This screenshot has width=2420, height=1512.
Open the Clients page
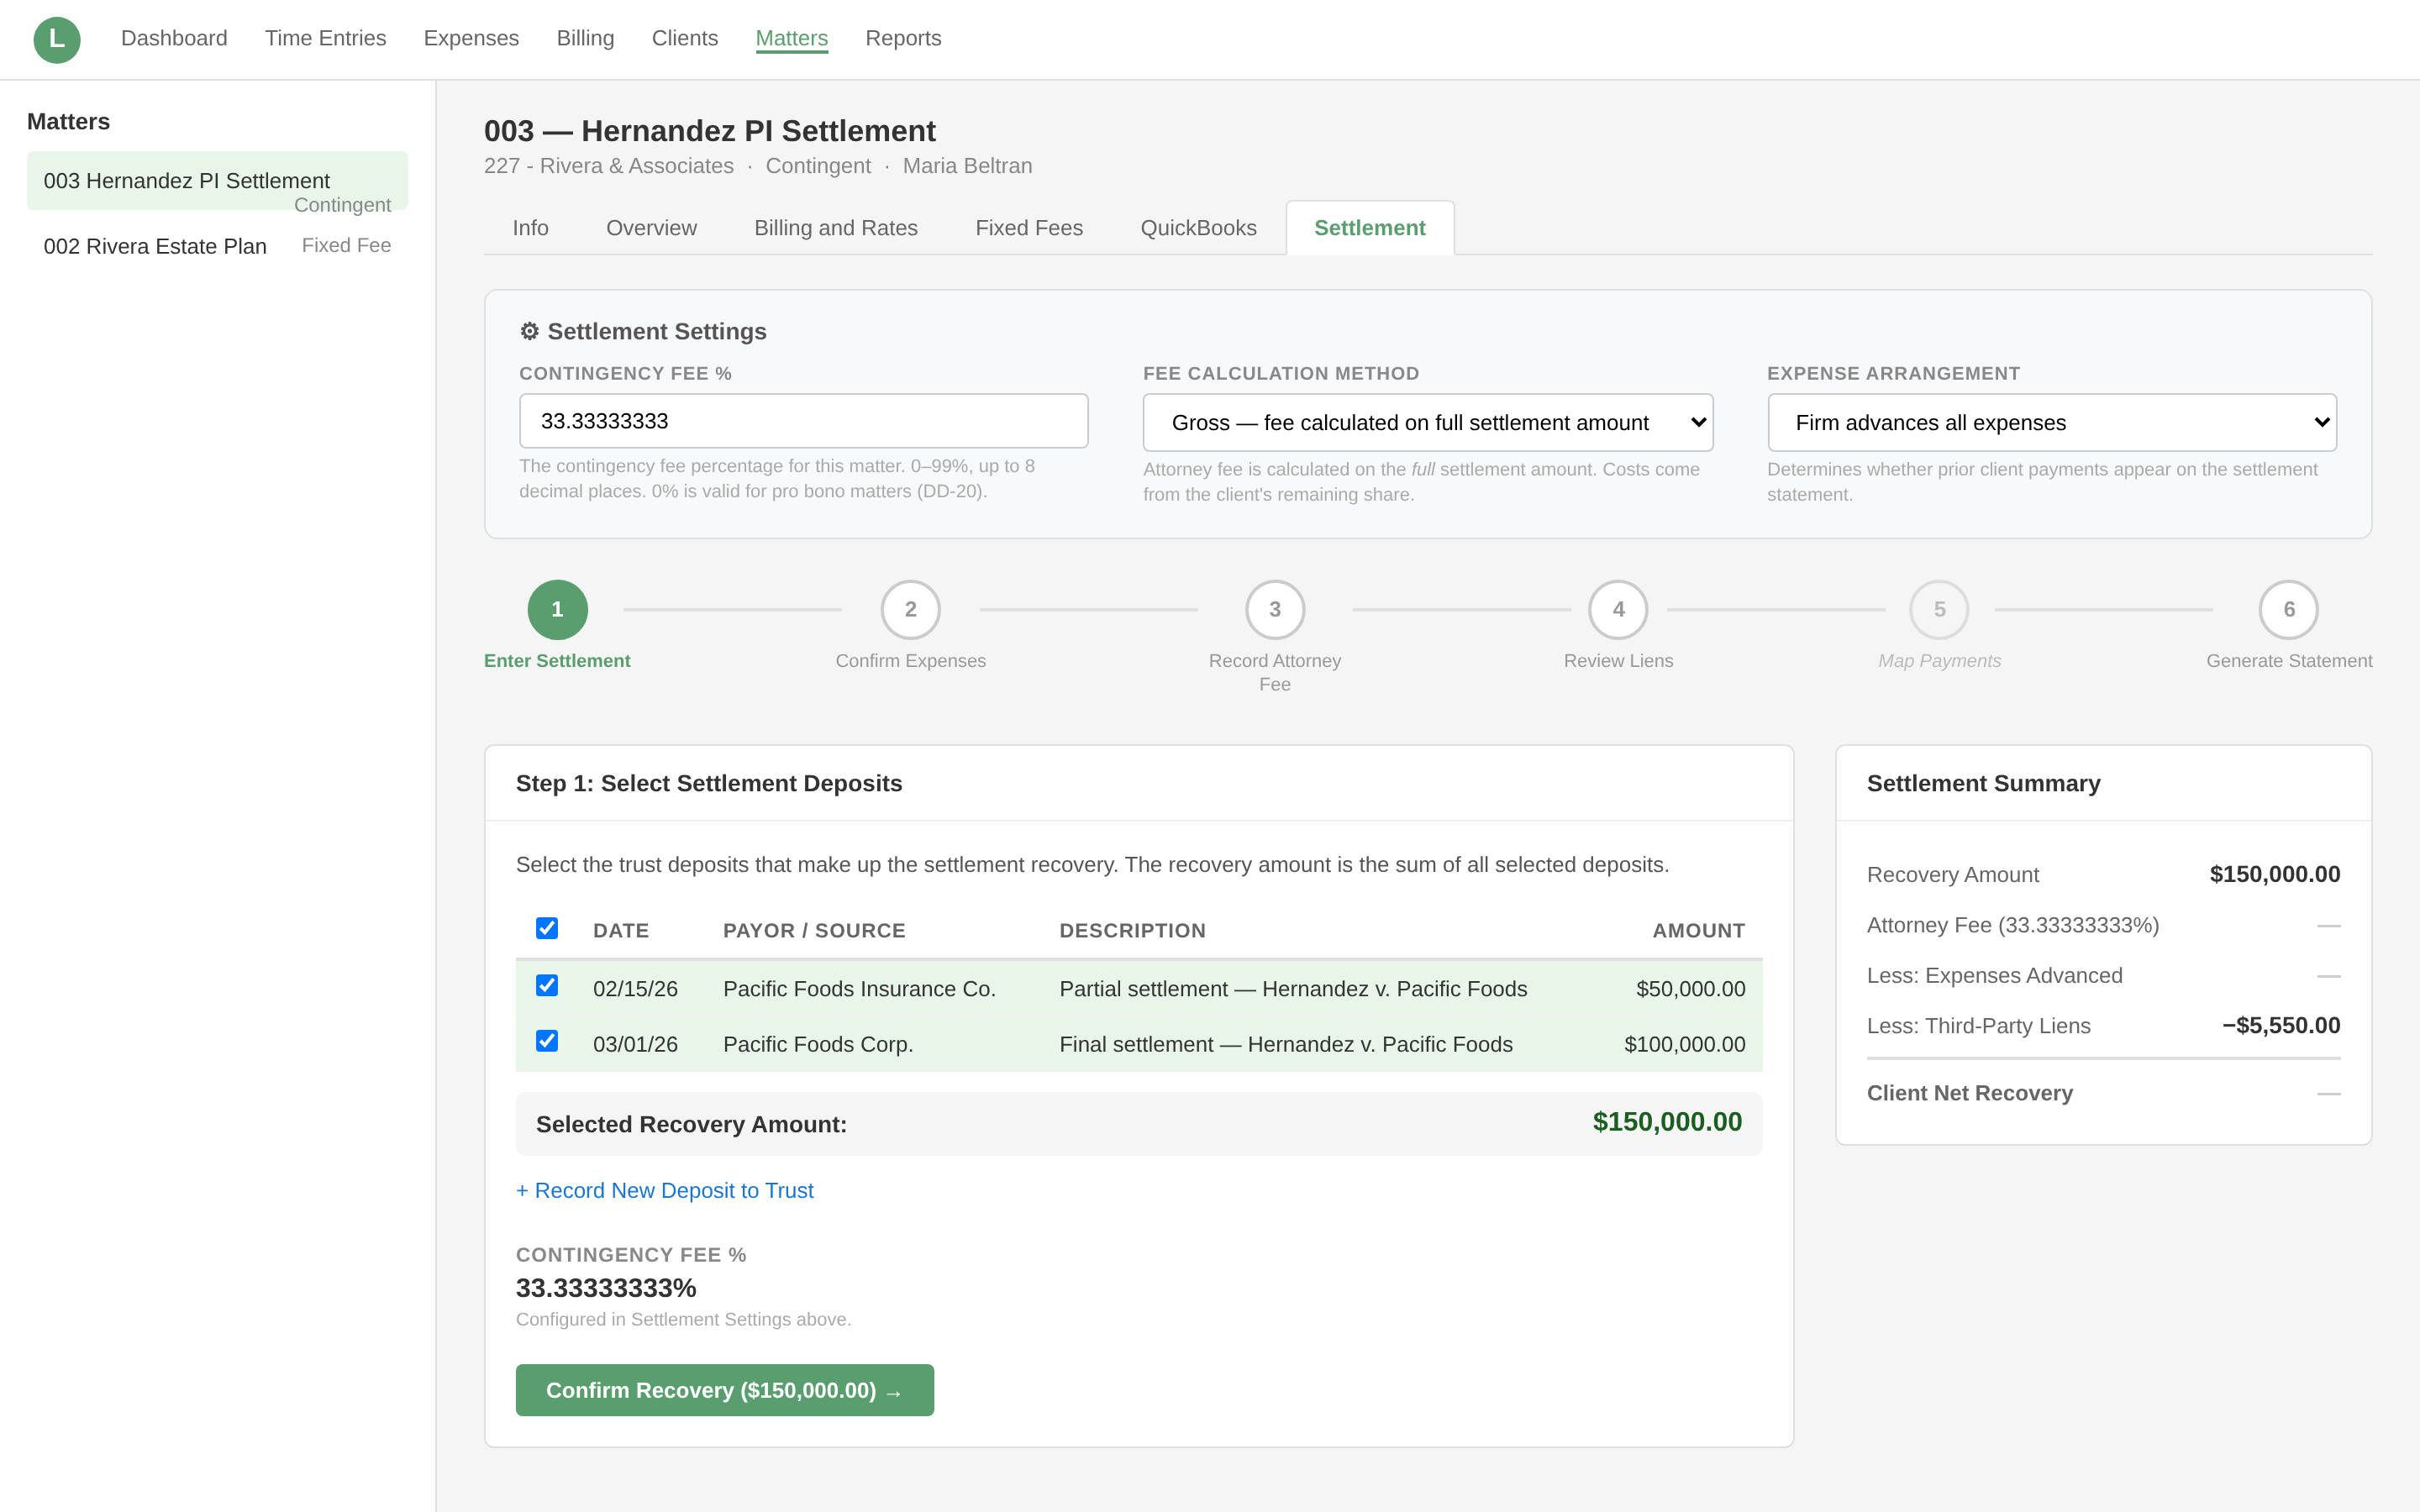coord(684,38)
